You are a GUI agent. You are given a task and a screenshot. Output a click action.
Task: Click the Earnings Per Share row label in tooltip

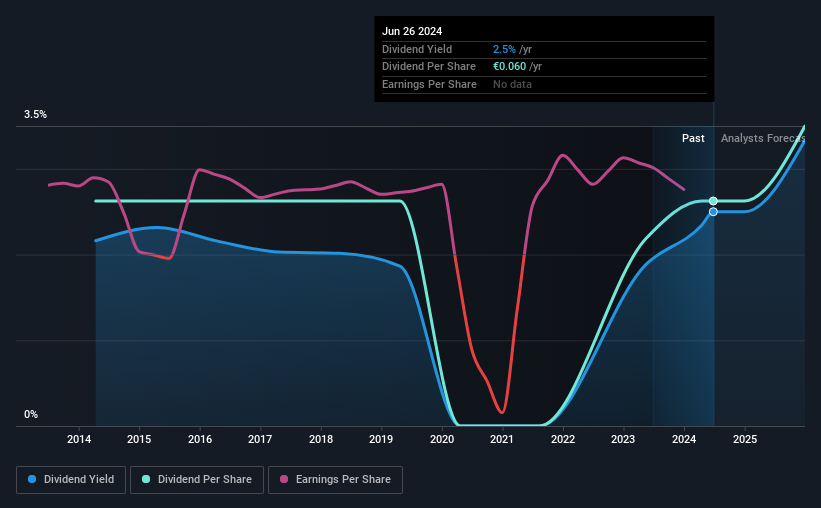(429, 84)
